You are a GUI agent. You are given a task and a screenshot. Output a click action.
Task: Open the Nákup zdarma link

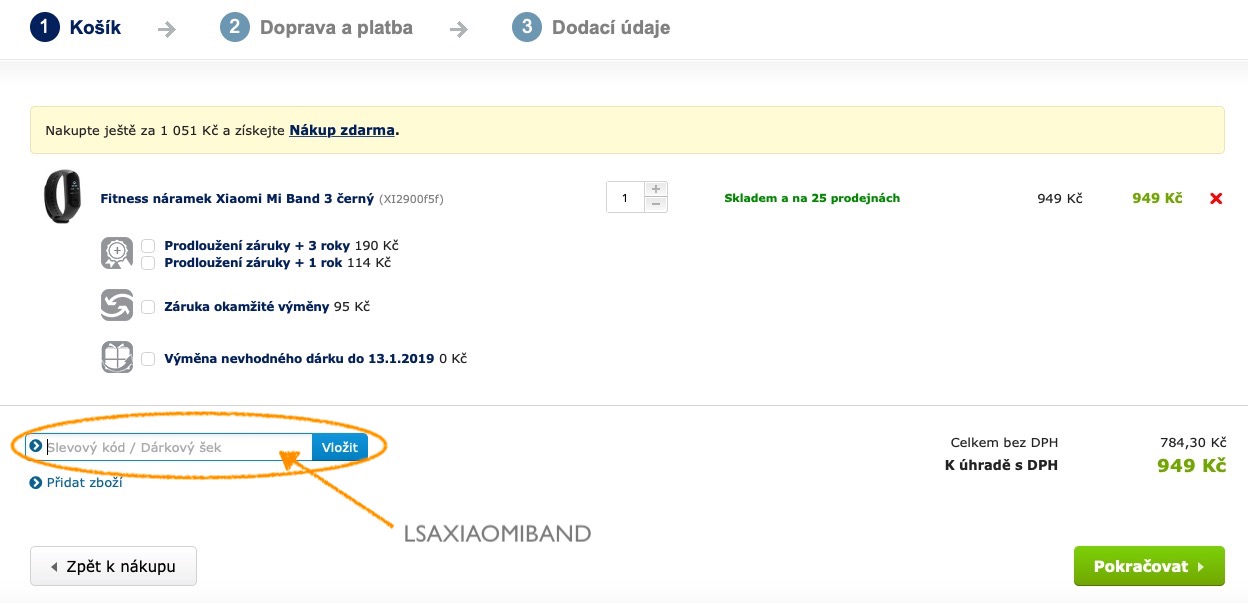[x=342, y=130]
